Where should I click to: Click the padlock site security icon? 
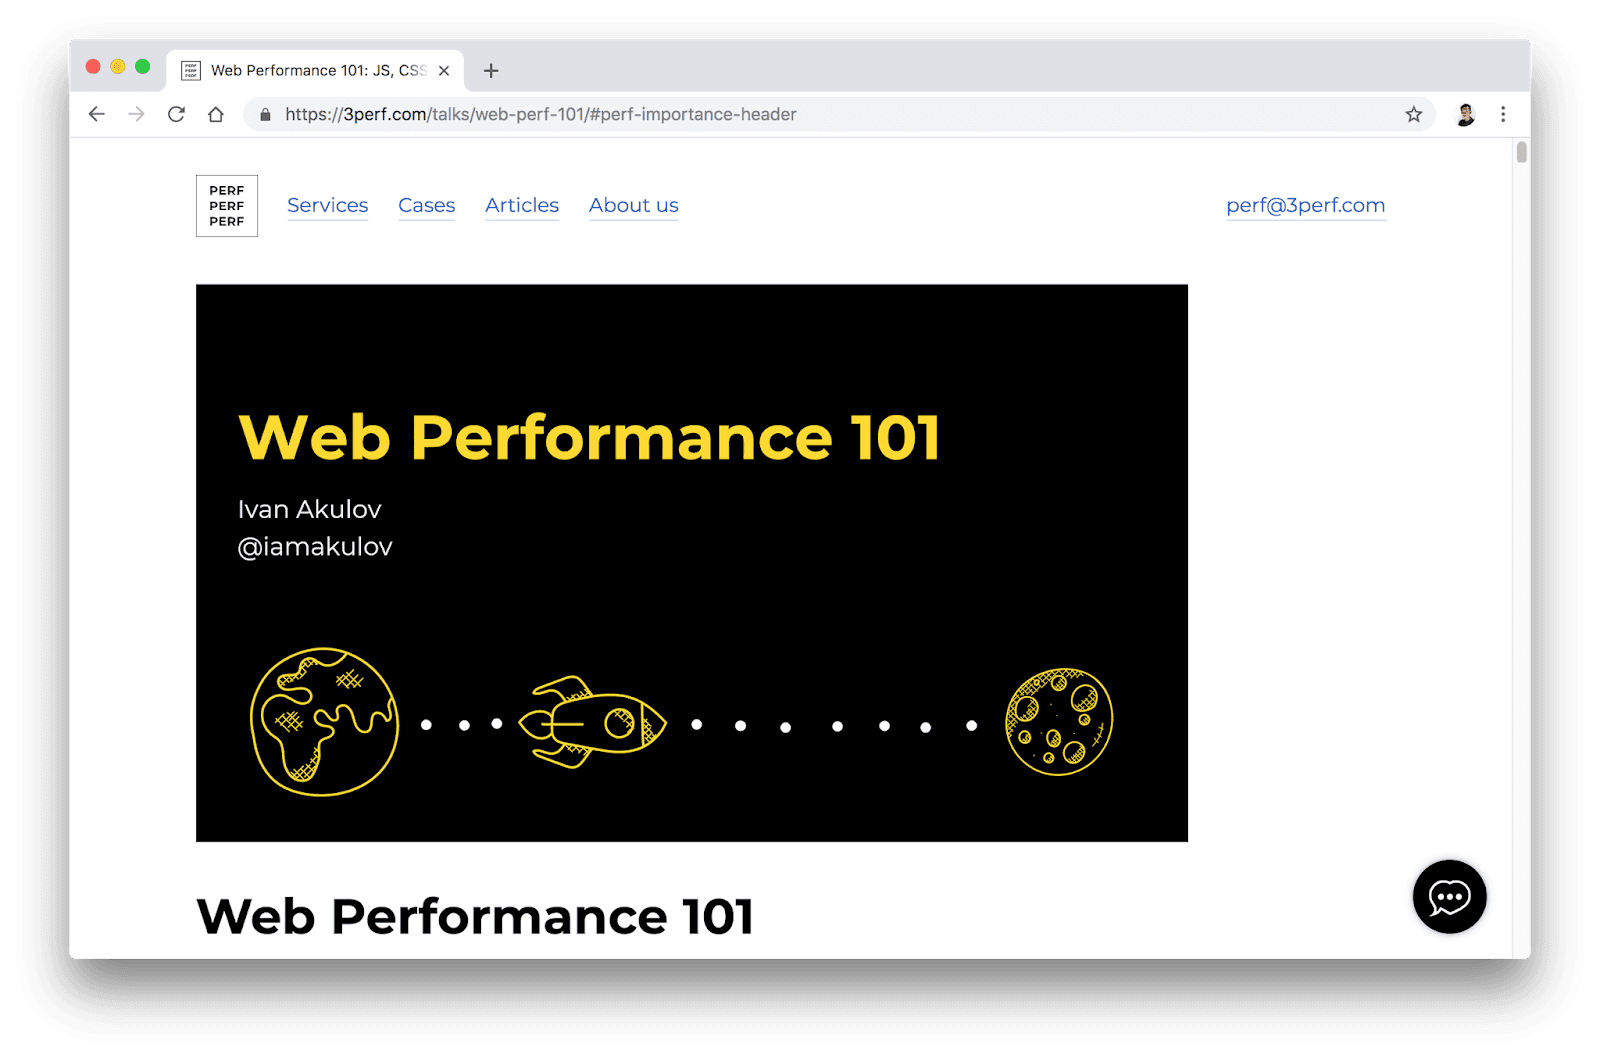tap(264, 114)
